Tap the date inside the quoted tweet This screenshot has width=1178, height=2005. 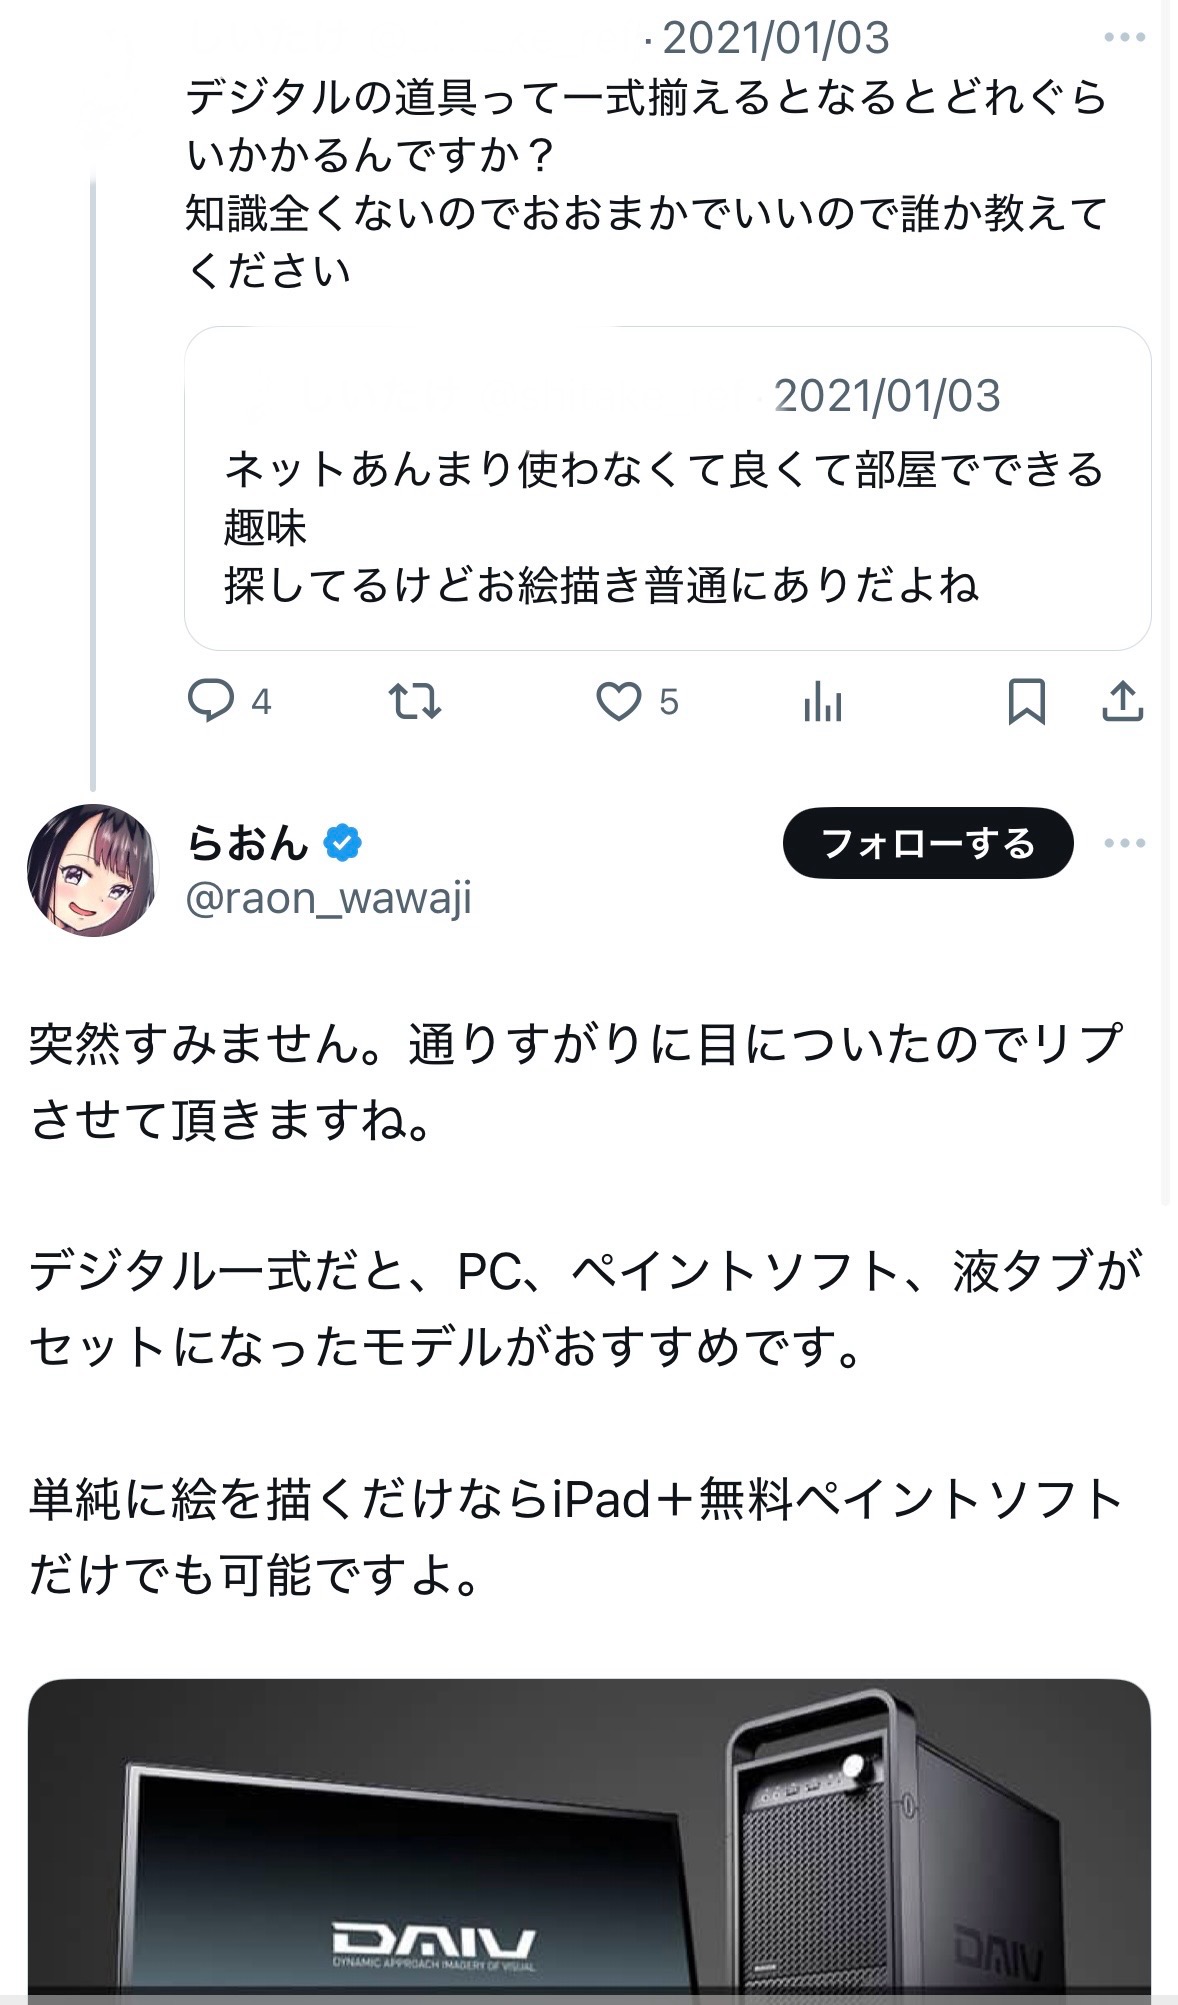(x=887, y=396)
